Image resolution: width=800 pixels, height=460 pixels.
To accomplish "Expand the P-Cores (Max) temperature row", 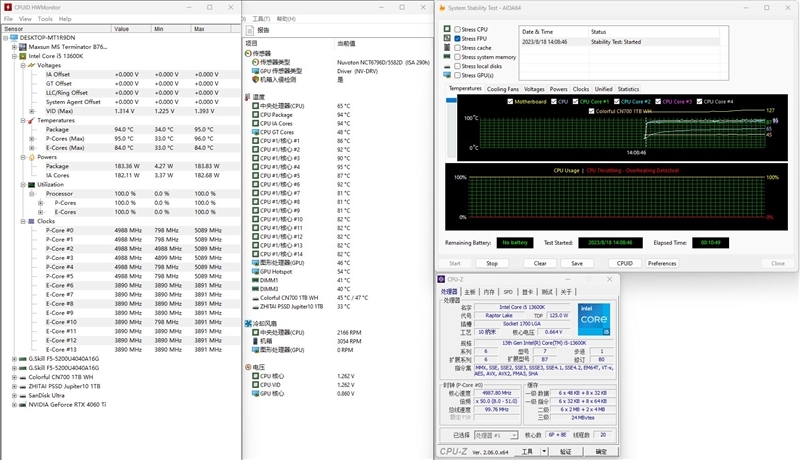I will tap(32, 139).
